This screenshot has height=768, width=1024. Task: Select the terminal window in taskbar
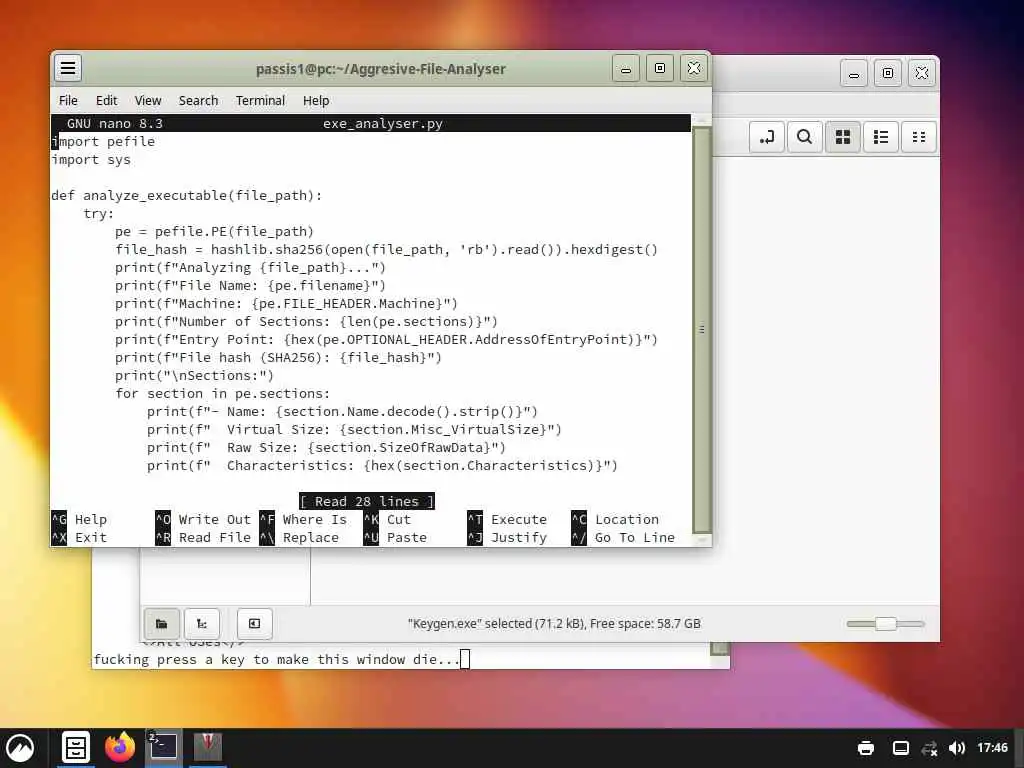pos(163,747)
